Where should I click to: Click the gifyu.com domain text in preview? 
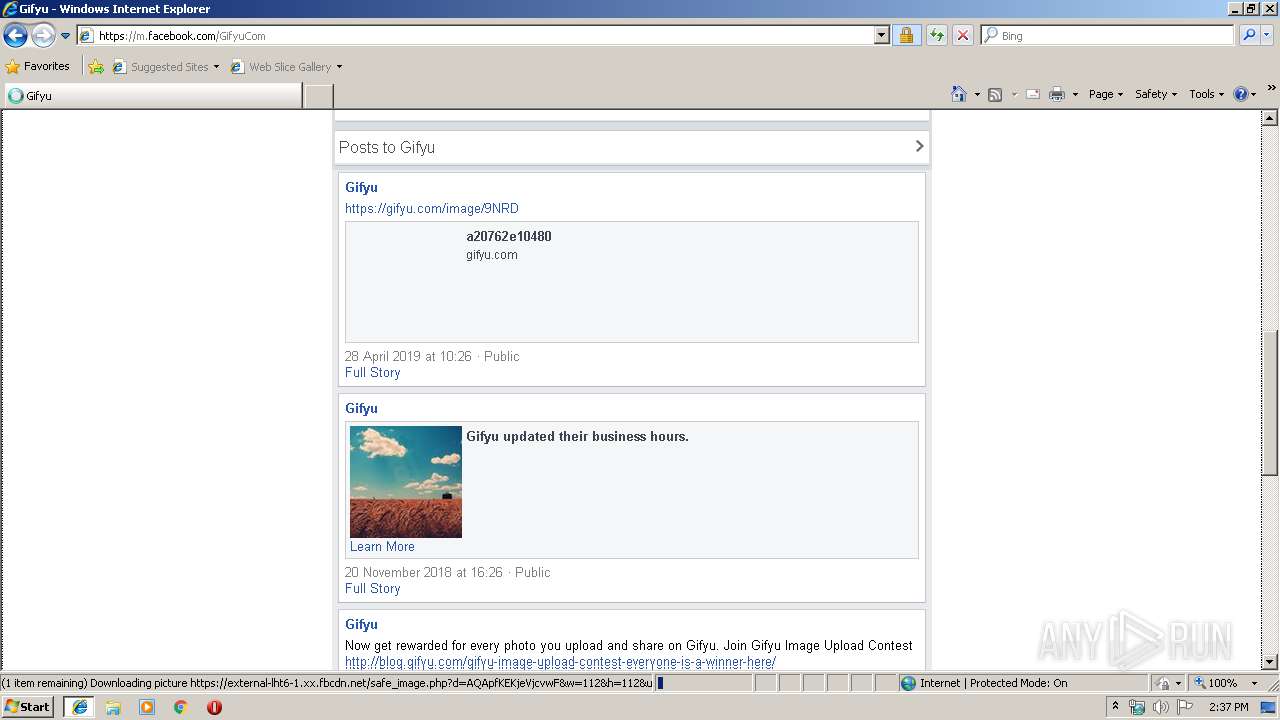pos(492,255)
